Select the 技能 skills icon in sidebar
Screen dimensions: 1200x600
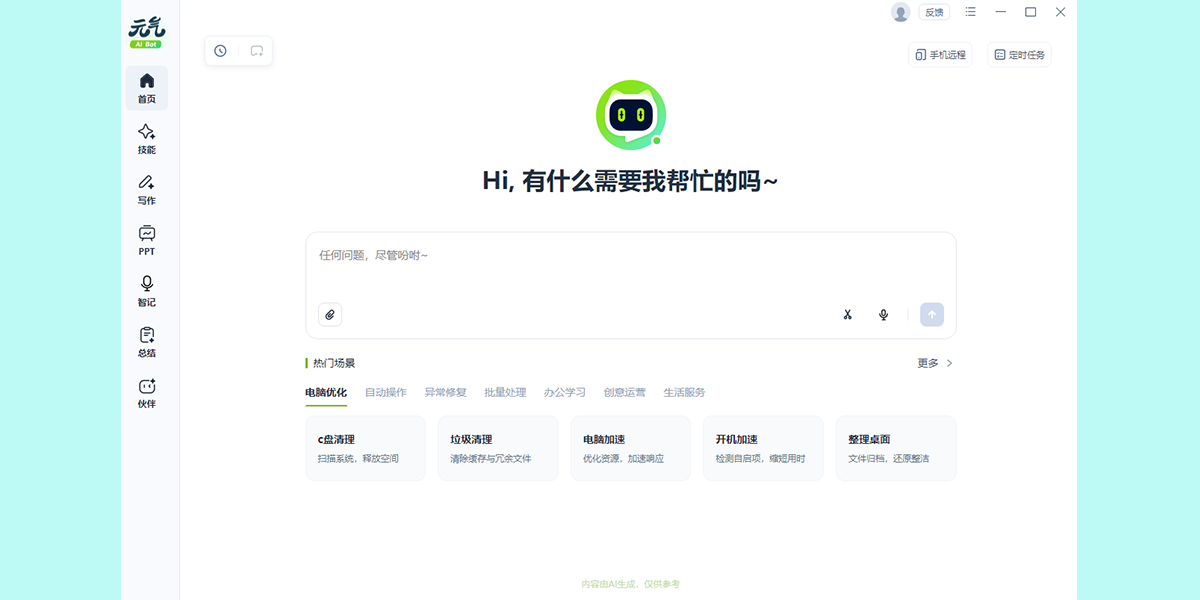[x=146, y=138]
